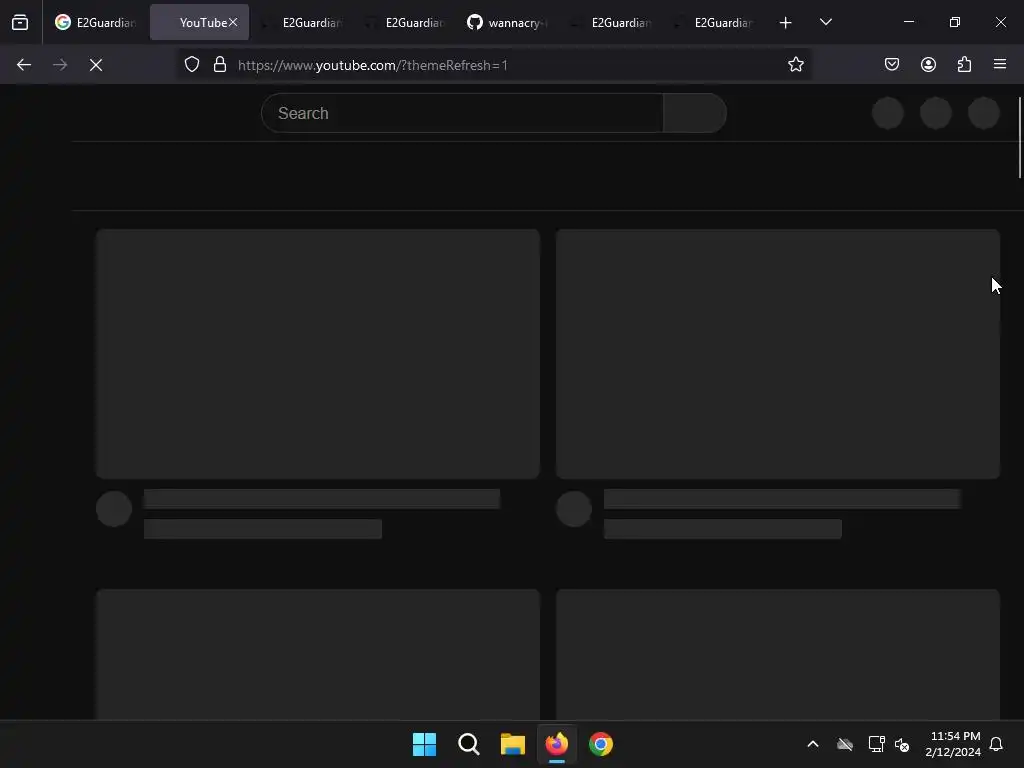1024x768 pixels.
Task: Open network status tray icon
Action: point(876,744)
